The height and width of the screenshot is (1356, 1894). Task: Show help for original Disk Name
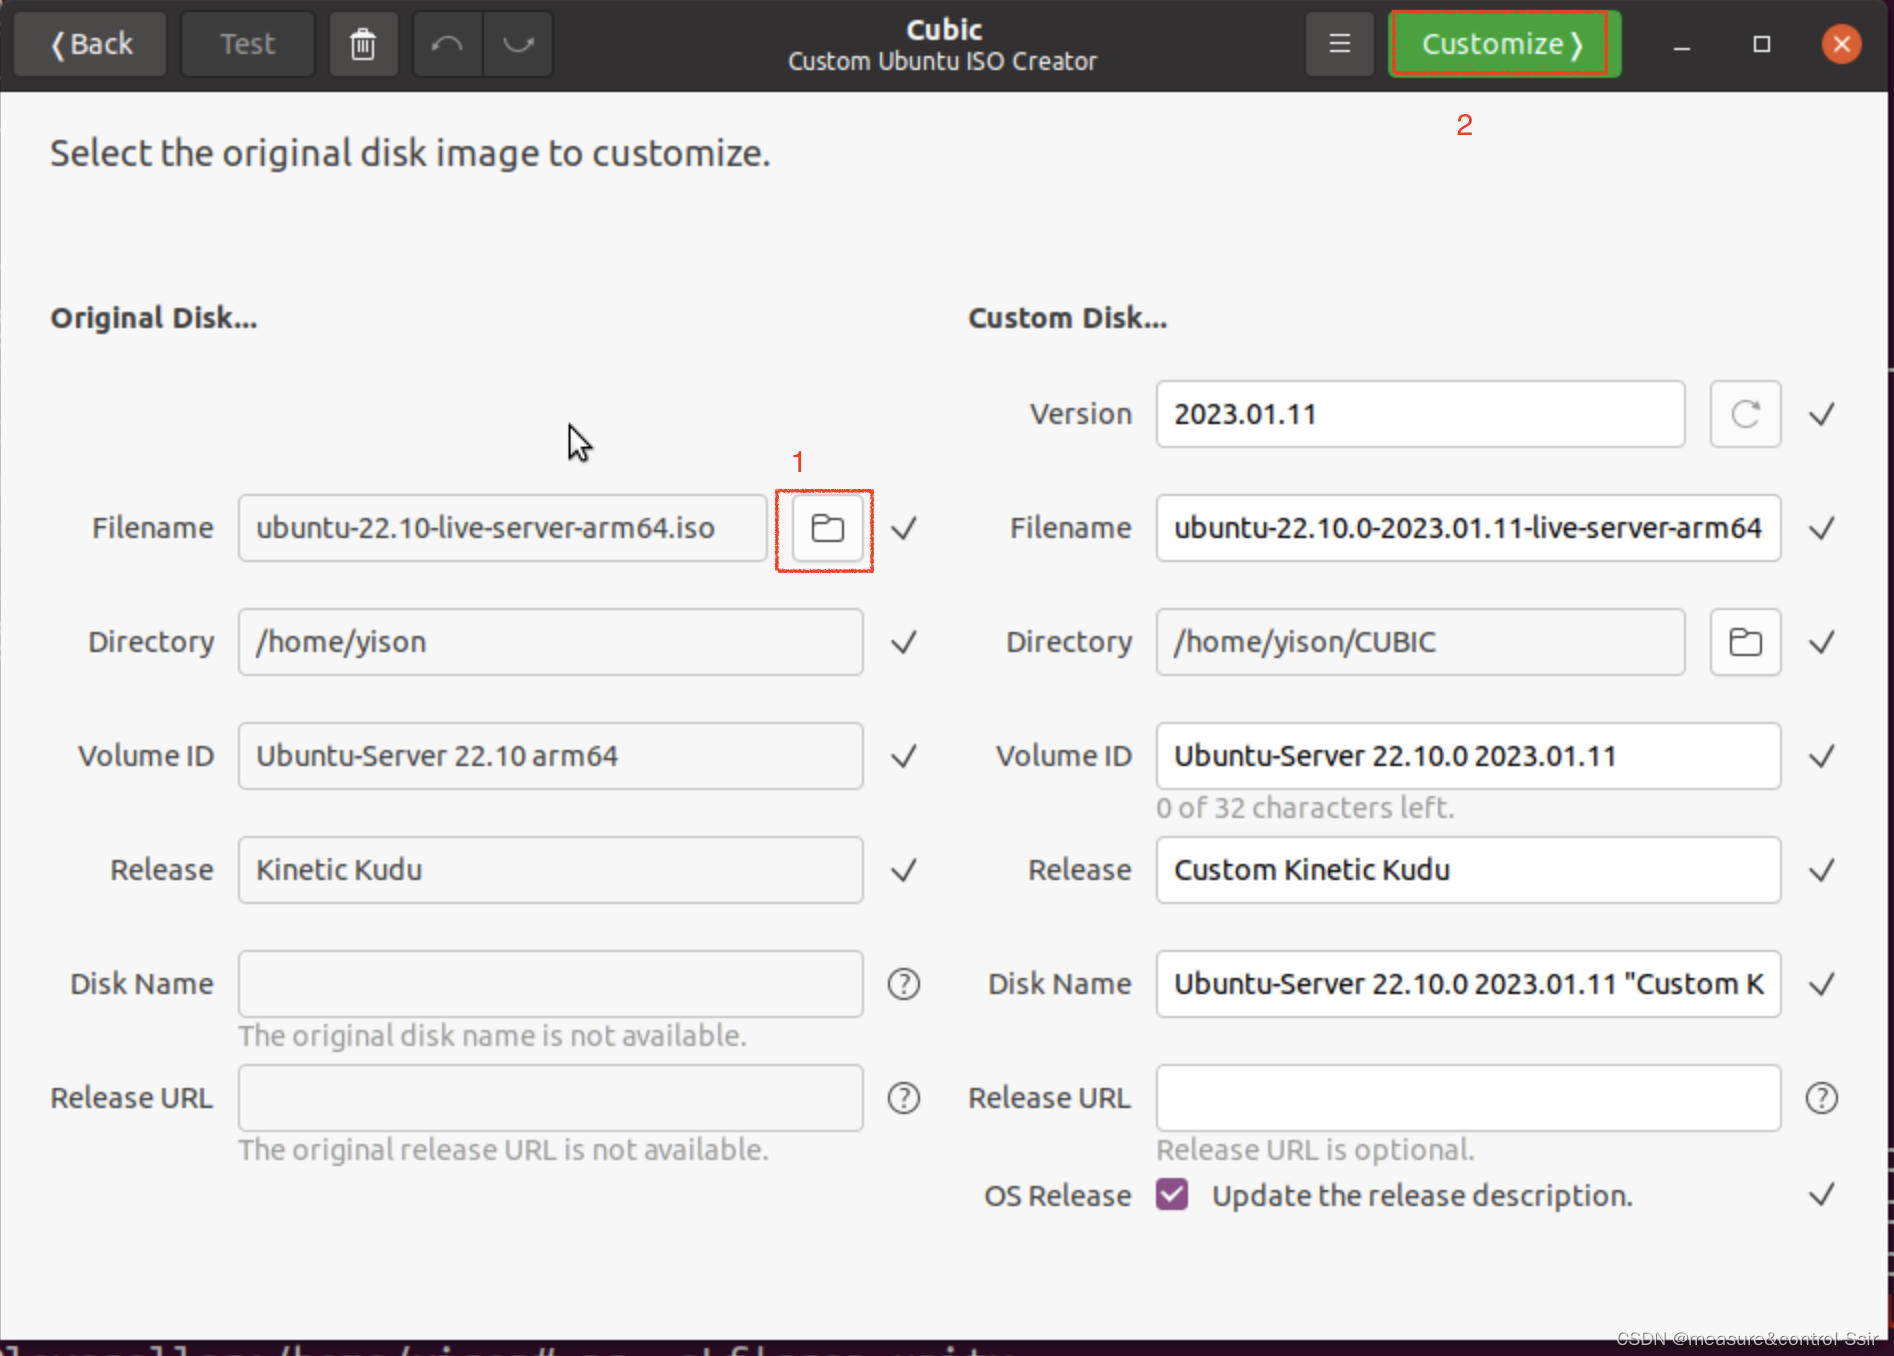904,984
